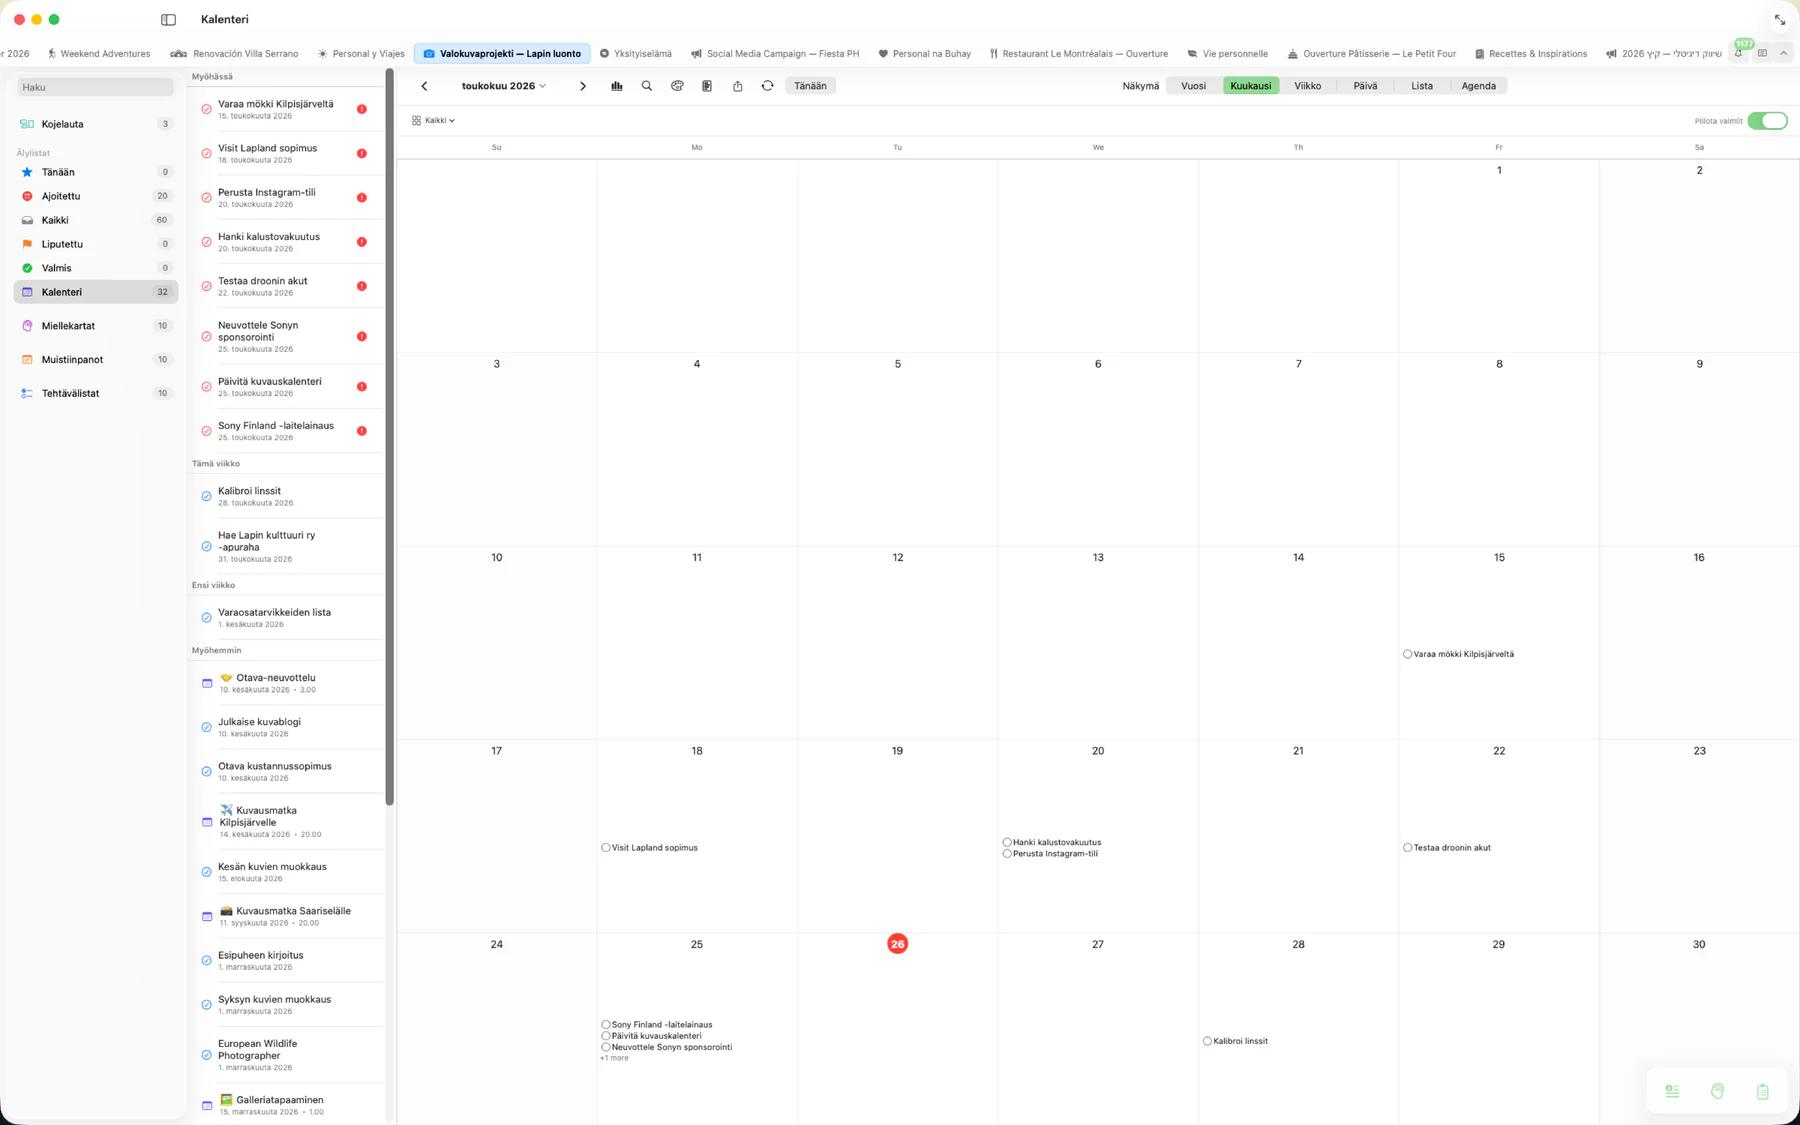Open the mind map head floating button
The height and width of the screenshot is (1125, 1800).
(x=1717, y=1091)
